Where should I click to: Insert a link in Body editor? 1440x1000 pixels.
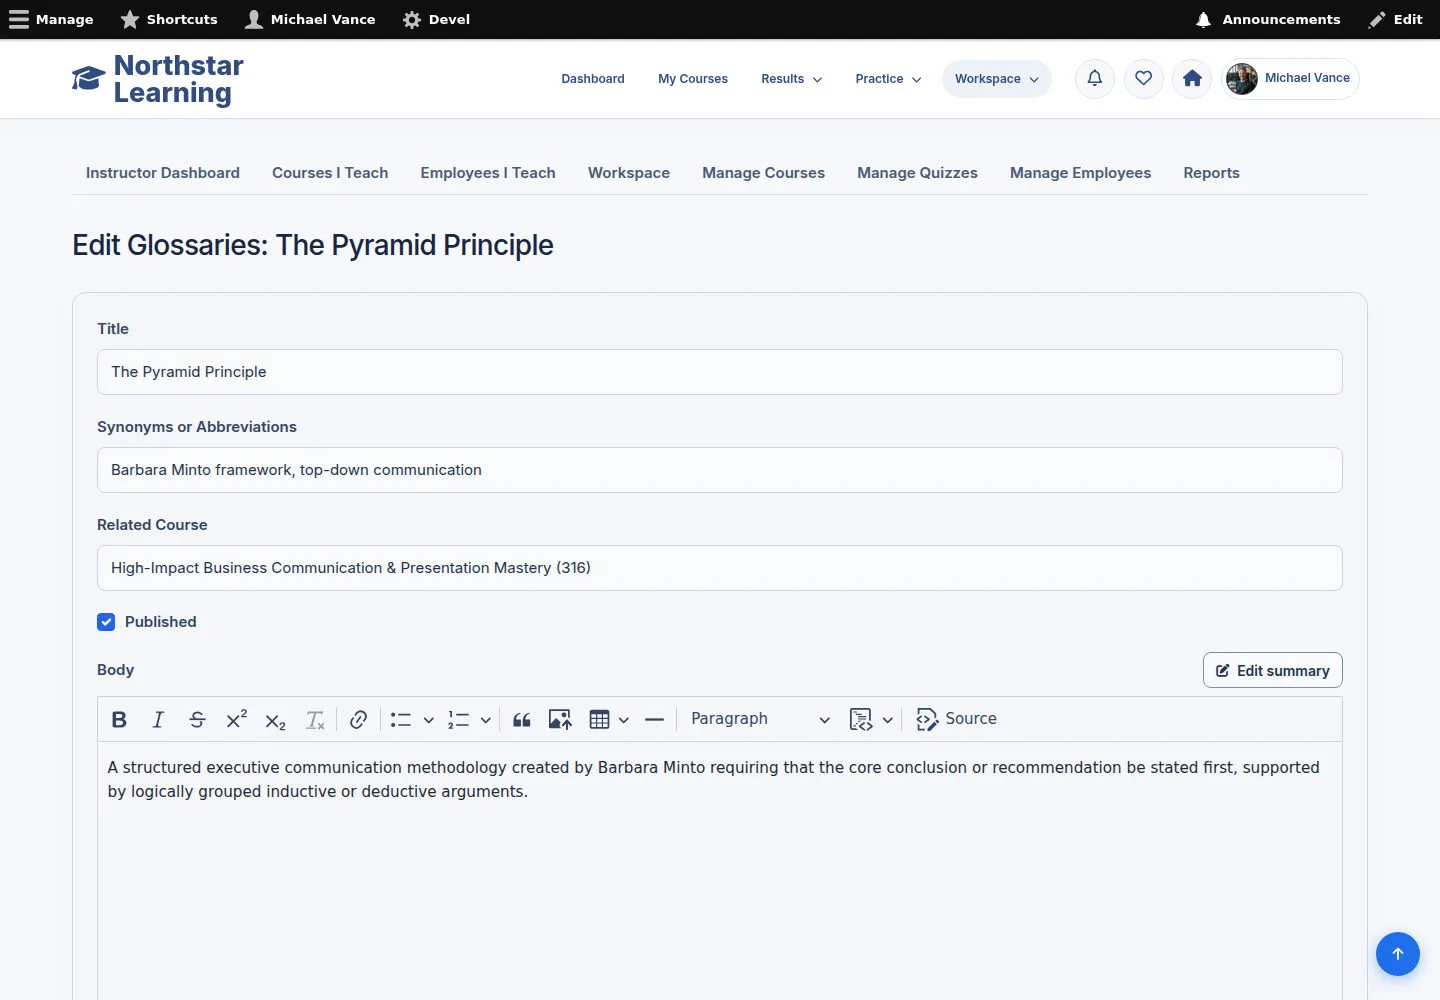358,719
